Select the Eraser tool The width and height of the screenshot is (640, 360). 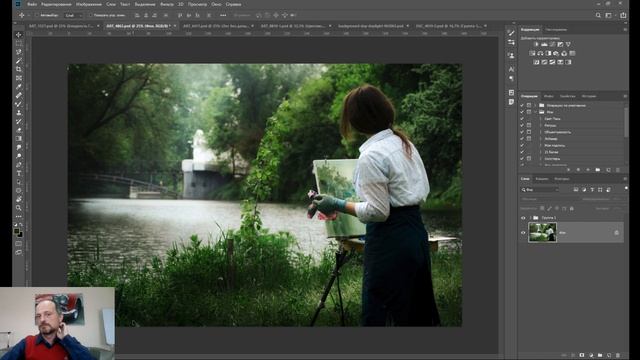[19, 130]
